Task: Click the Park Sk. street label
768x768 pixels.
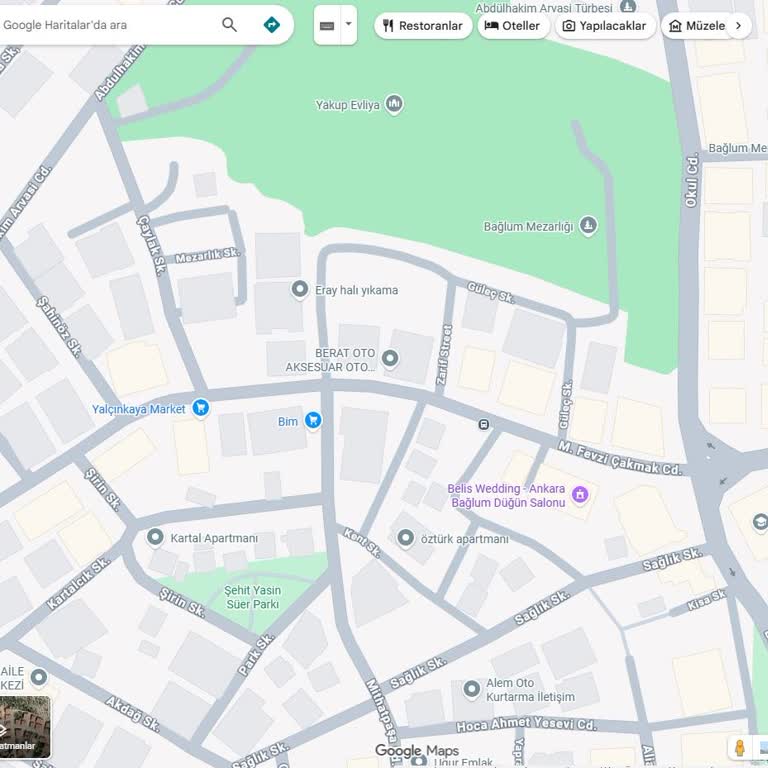Action: [x=256, y=655]
